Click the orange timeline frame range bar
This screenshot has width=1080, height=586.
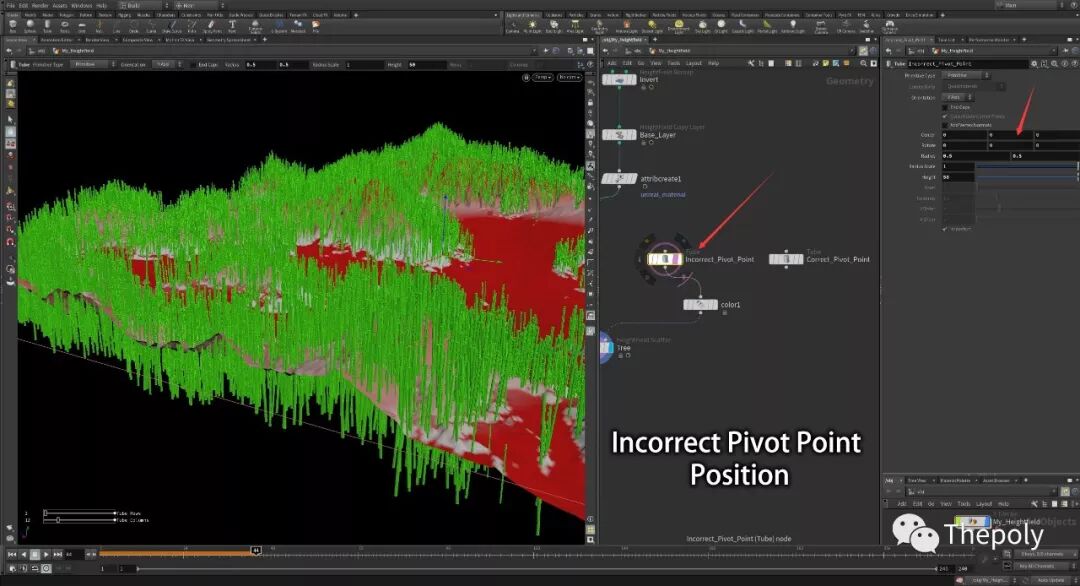[178, 553]
